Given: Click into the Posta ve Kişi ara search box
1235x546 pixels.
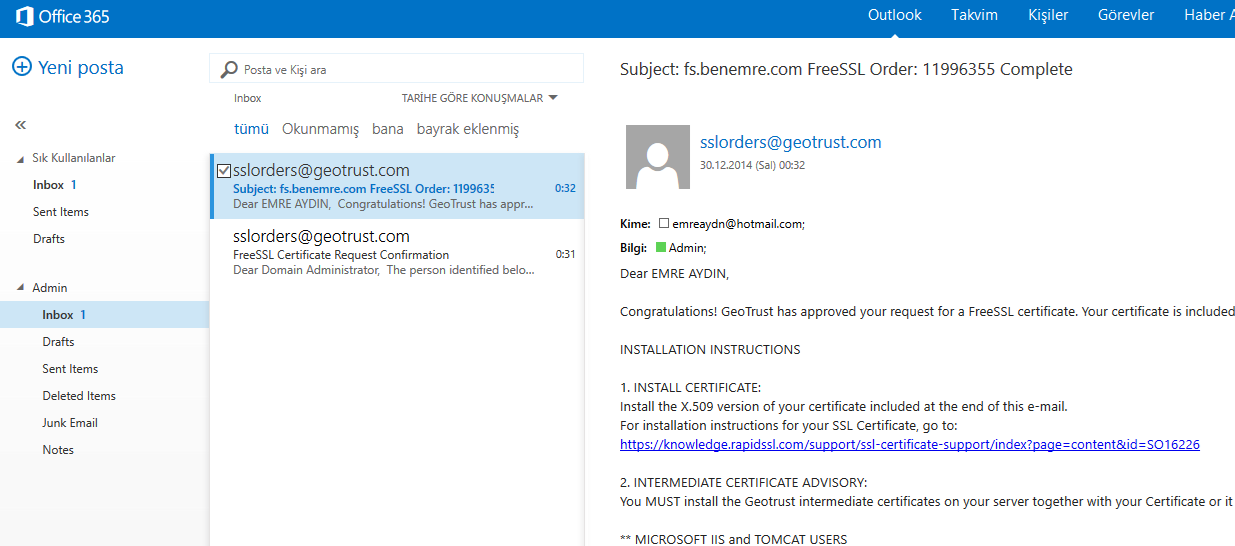Looking at the screenshot, I should pos(396,69).
